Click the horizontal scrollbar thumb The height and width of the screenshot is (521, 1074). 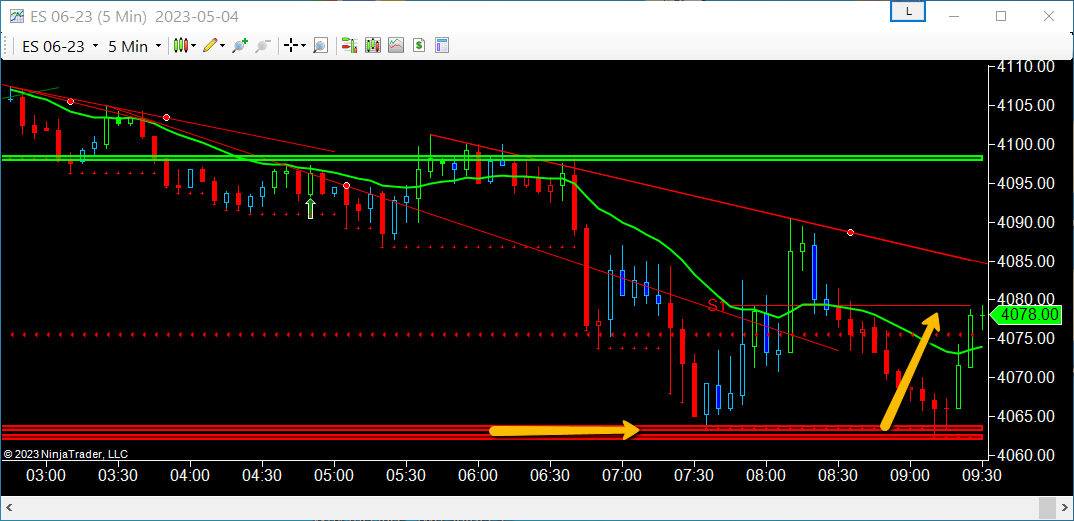[x=1047, y=509]
